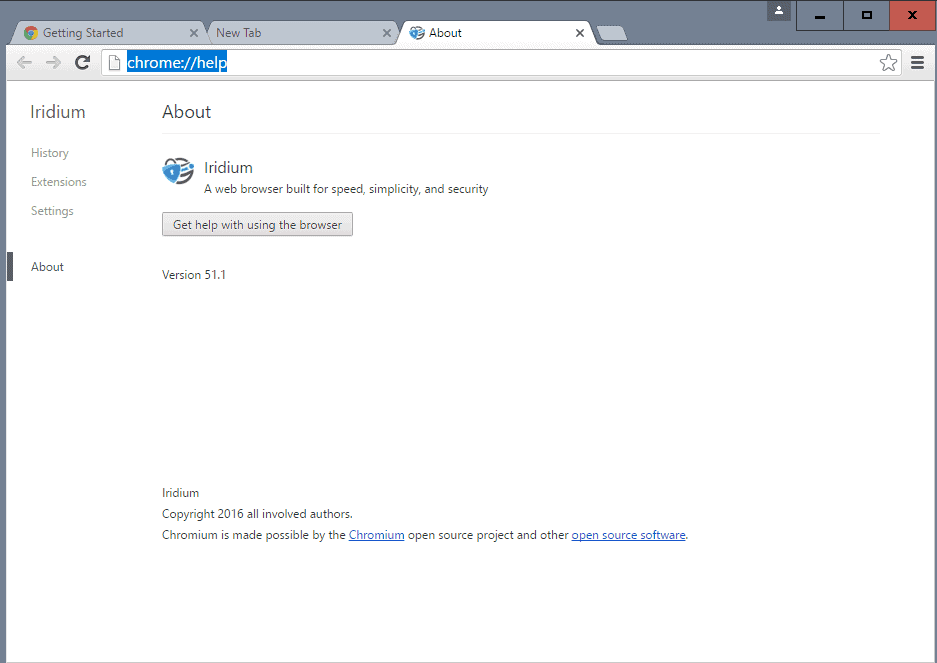
Task: Click the Iridium sidebar heading
Action: (58, 112)
